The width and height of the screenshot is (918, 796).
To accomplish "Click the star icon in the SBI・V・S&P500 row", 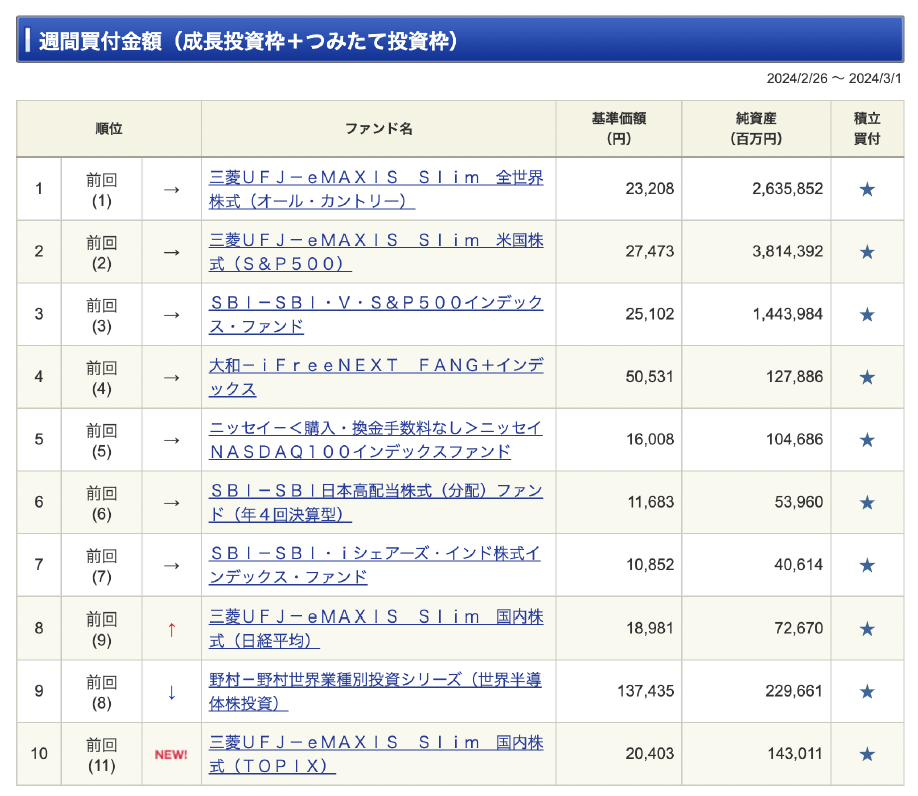I will (867, 314).
